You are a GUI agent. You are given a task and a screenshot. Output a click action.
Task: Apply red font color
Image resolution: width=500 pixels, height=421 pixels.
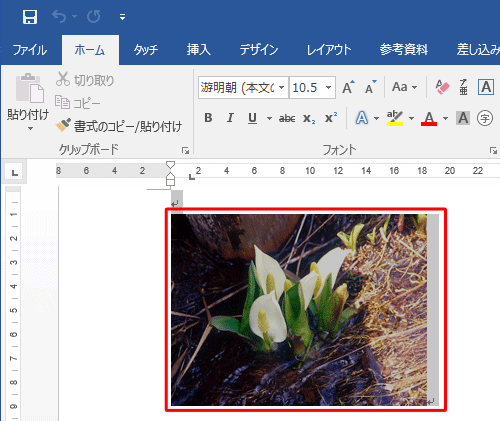click(x=429, y=118)
